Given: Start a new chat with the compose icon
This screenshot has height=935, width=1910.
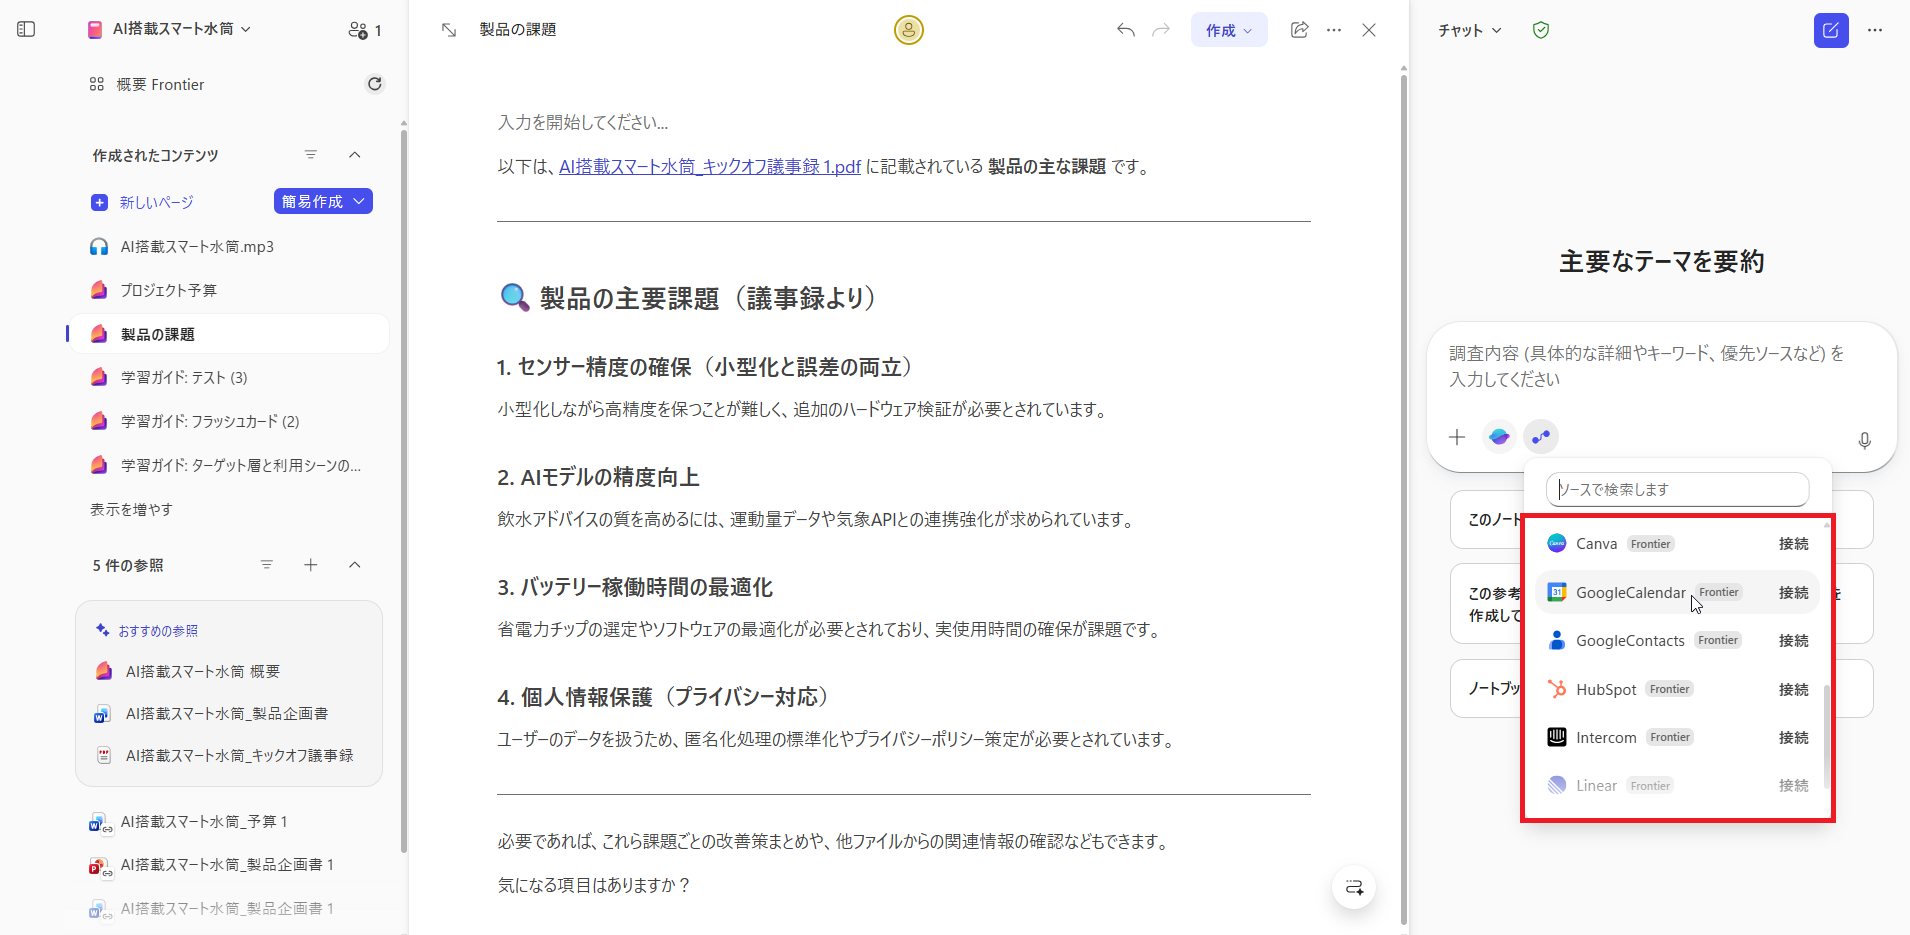Looking at the screenshot, I should click(x=1832, y=30).
